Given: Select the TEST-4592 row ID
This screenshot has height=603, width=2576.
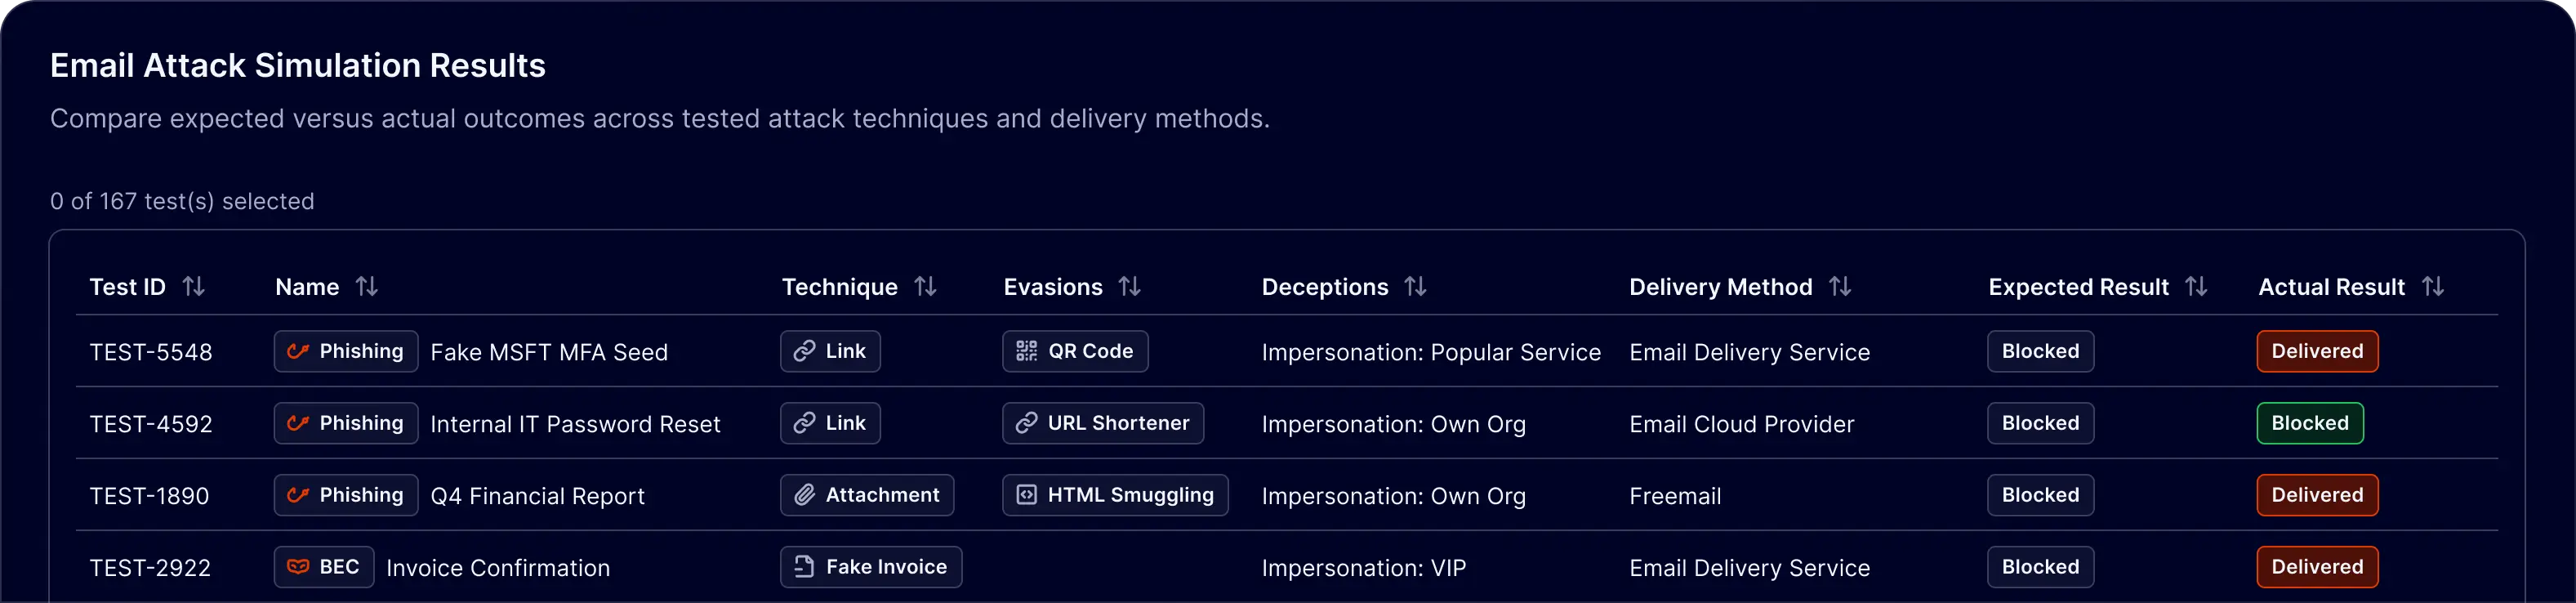Looking at the screenshot, I should (x=151, y=424).
